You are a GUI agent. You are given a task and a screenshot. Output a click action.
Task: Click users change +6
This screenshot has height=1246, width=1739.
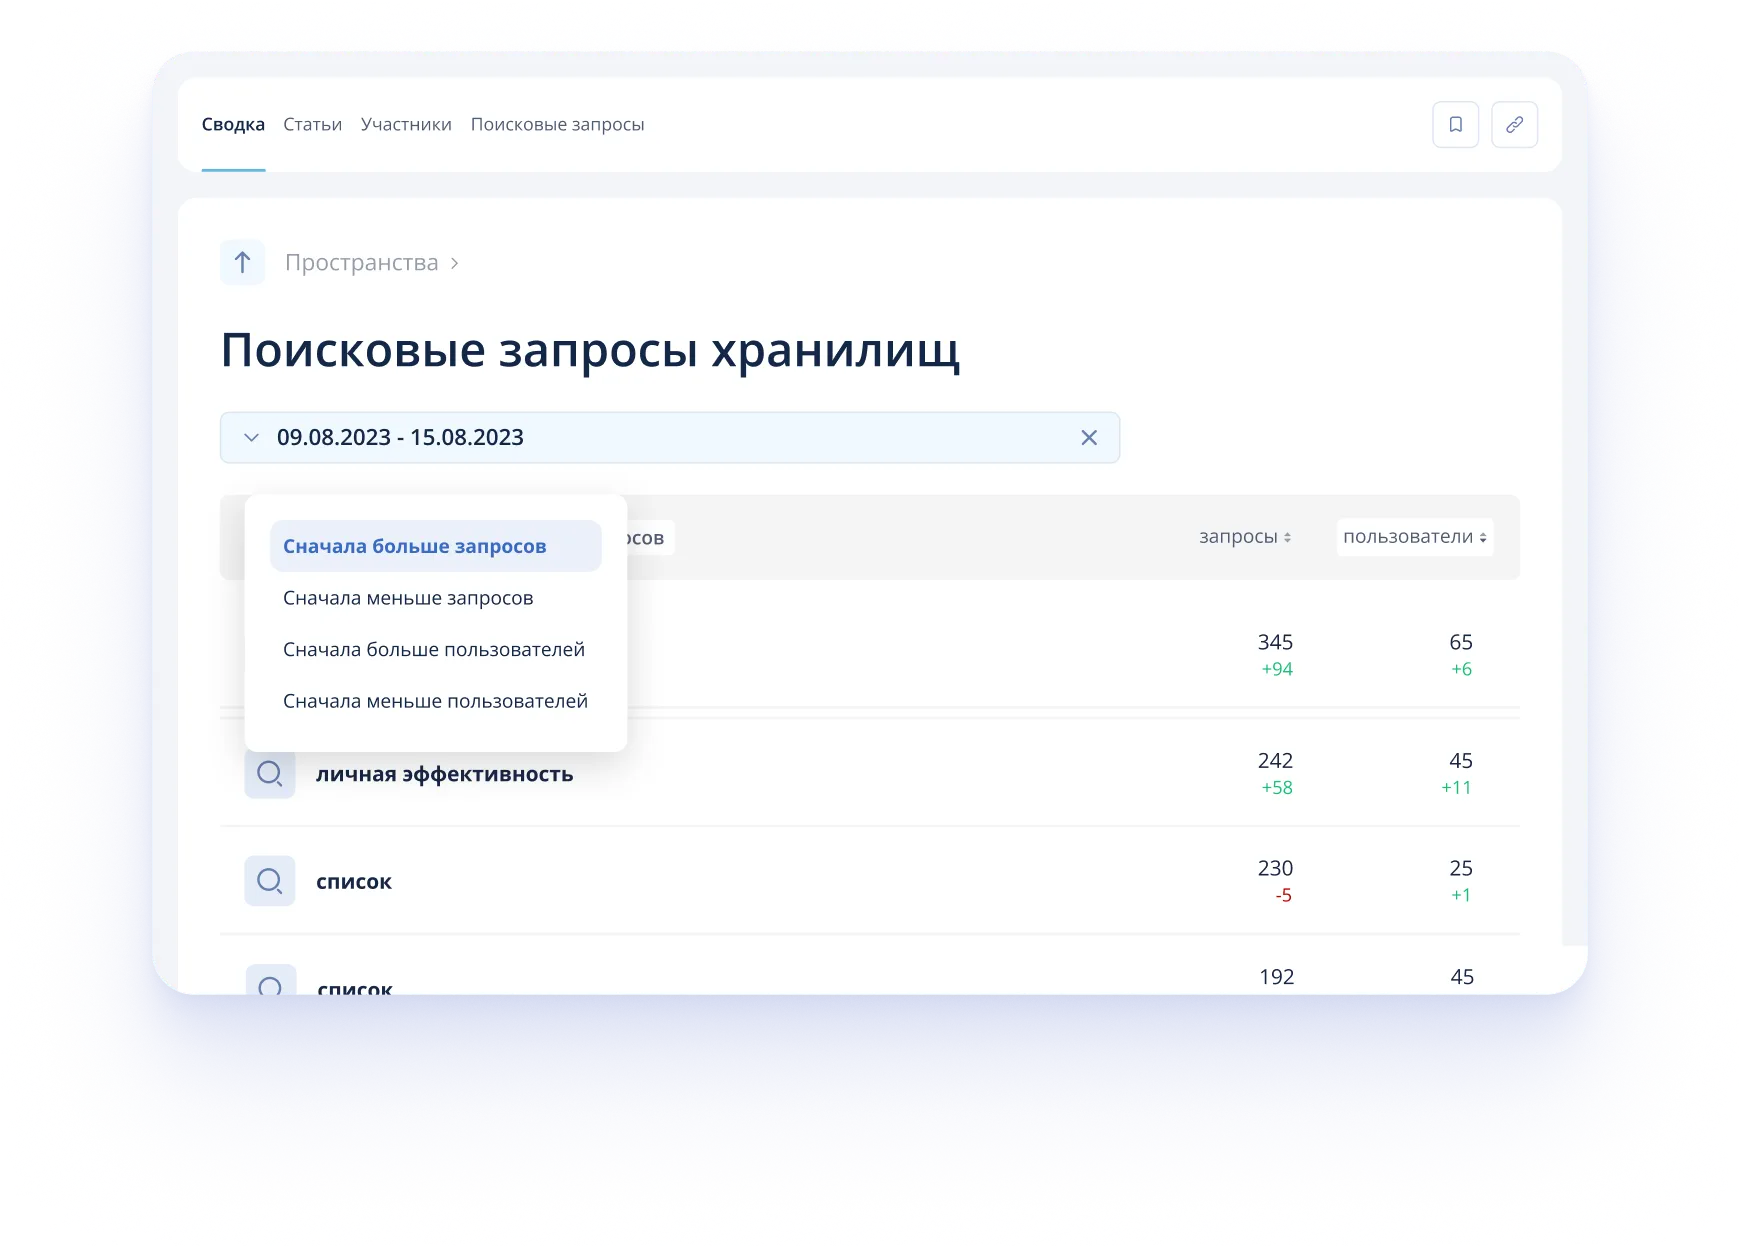pyautogui.click(x=1461, y=669)
